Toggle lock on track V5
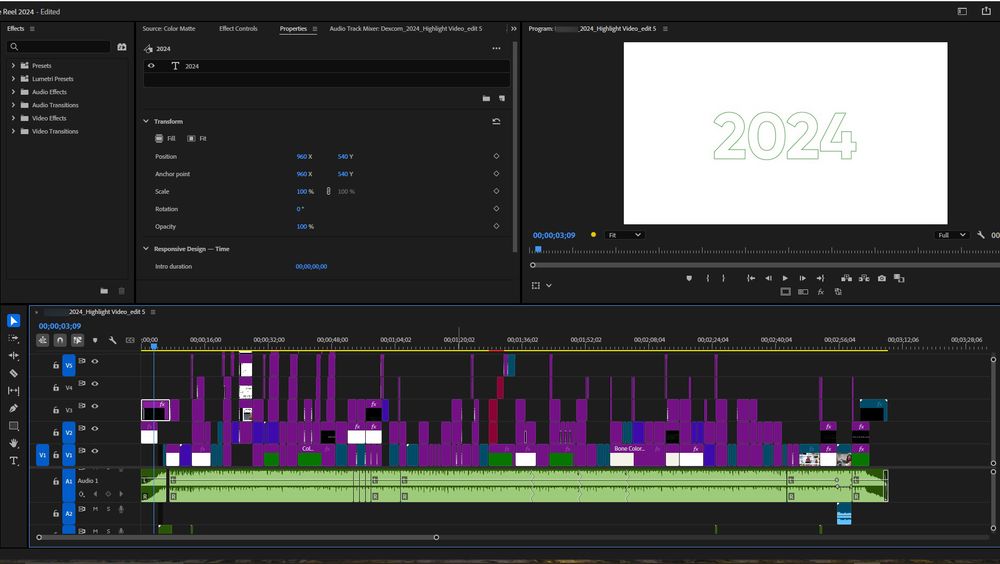 tap(56, 365)
